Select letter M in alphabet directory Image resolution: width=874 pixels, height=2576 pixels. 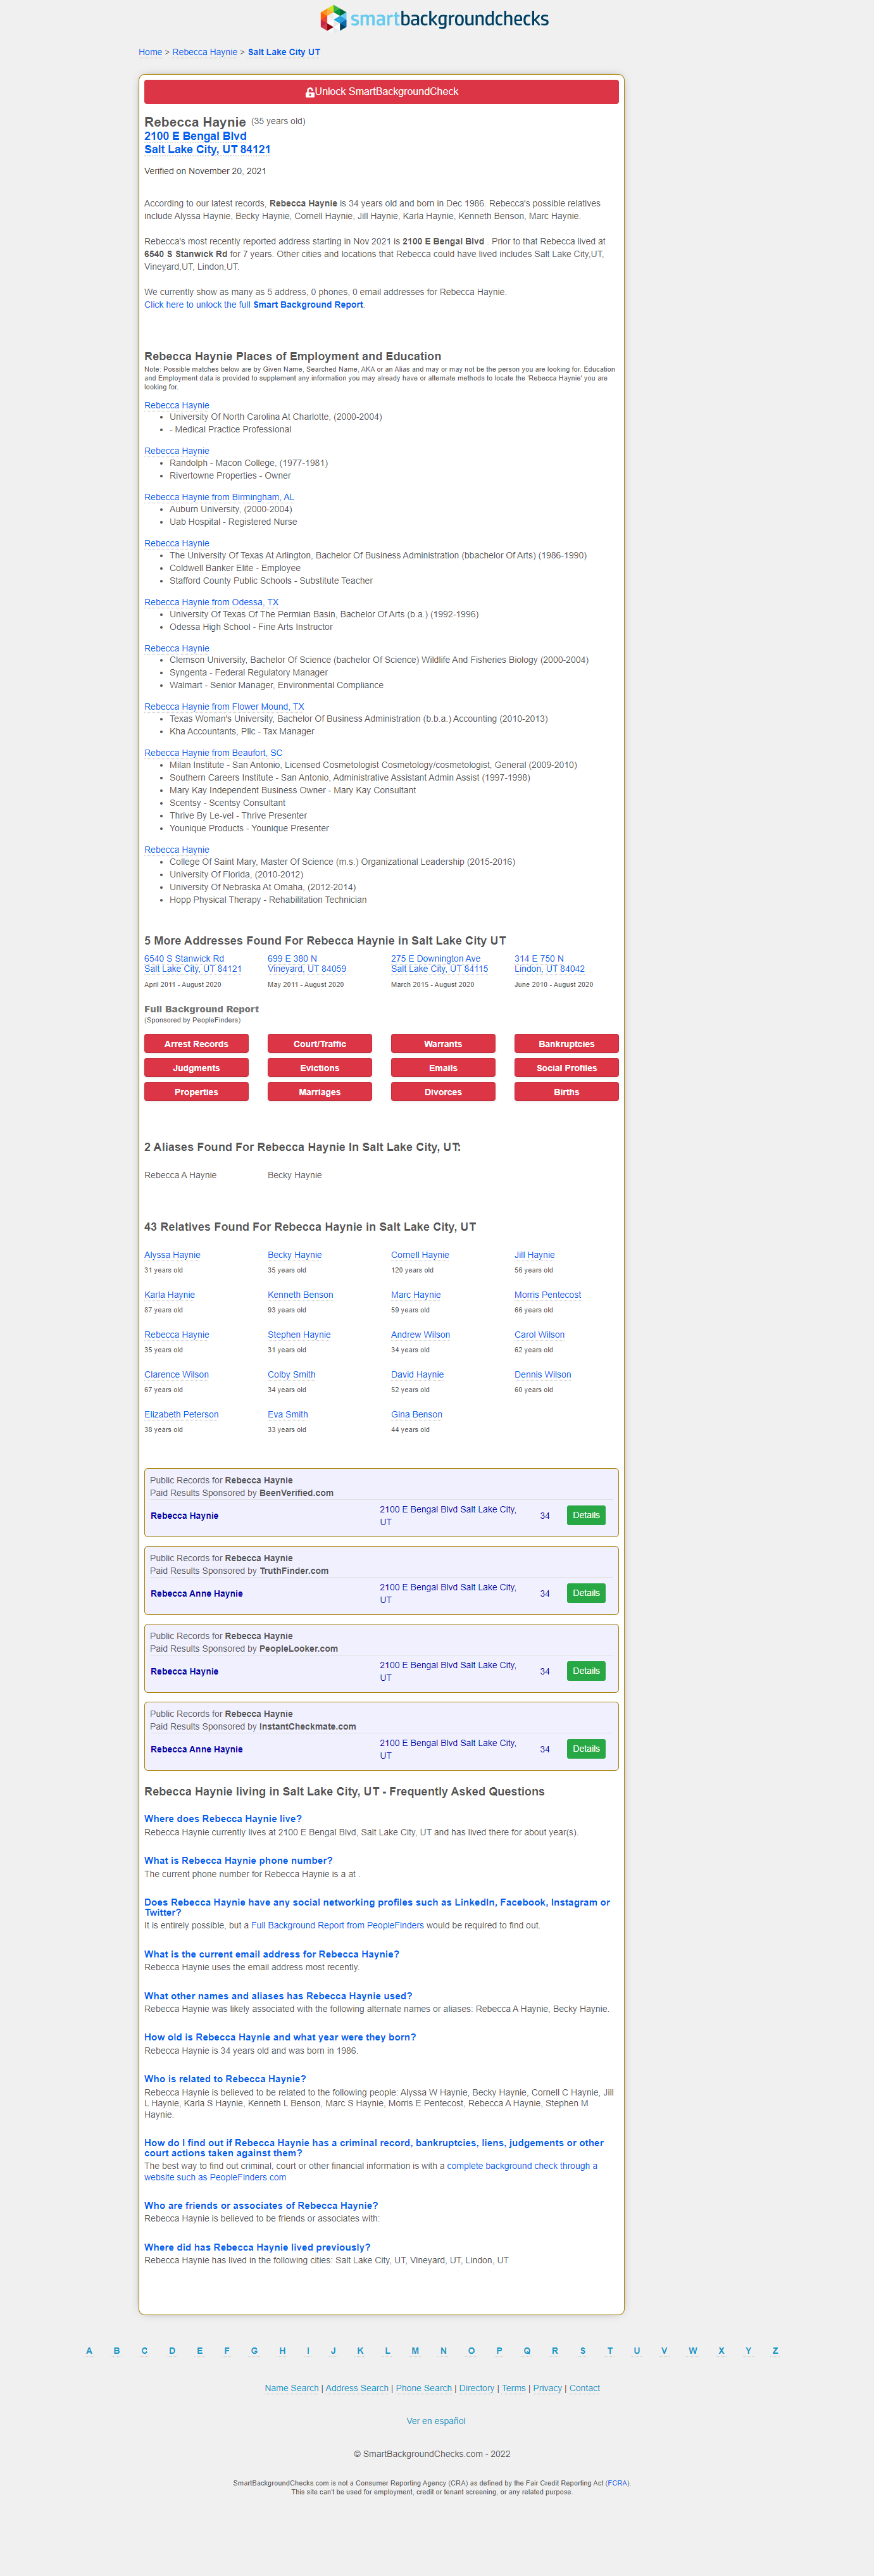pyautogui.click(x=415, y=2351)
